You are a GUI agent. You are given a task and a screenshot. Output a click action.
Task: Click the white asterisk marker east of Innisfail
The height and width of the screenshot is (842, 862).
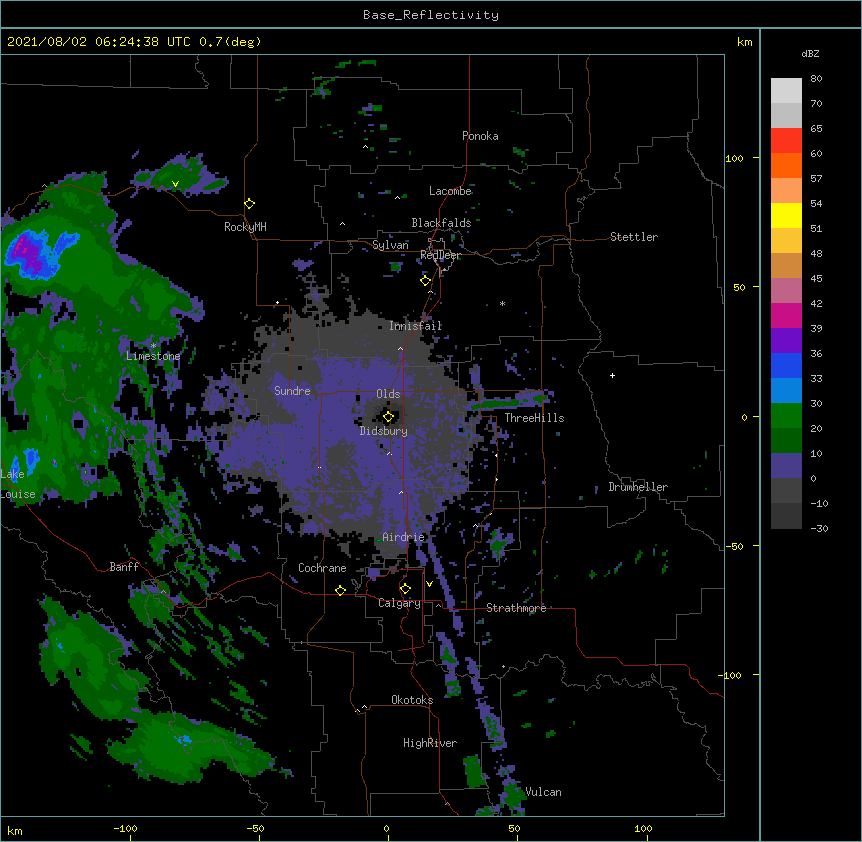[502, 303]
